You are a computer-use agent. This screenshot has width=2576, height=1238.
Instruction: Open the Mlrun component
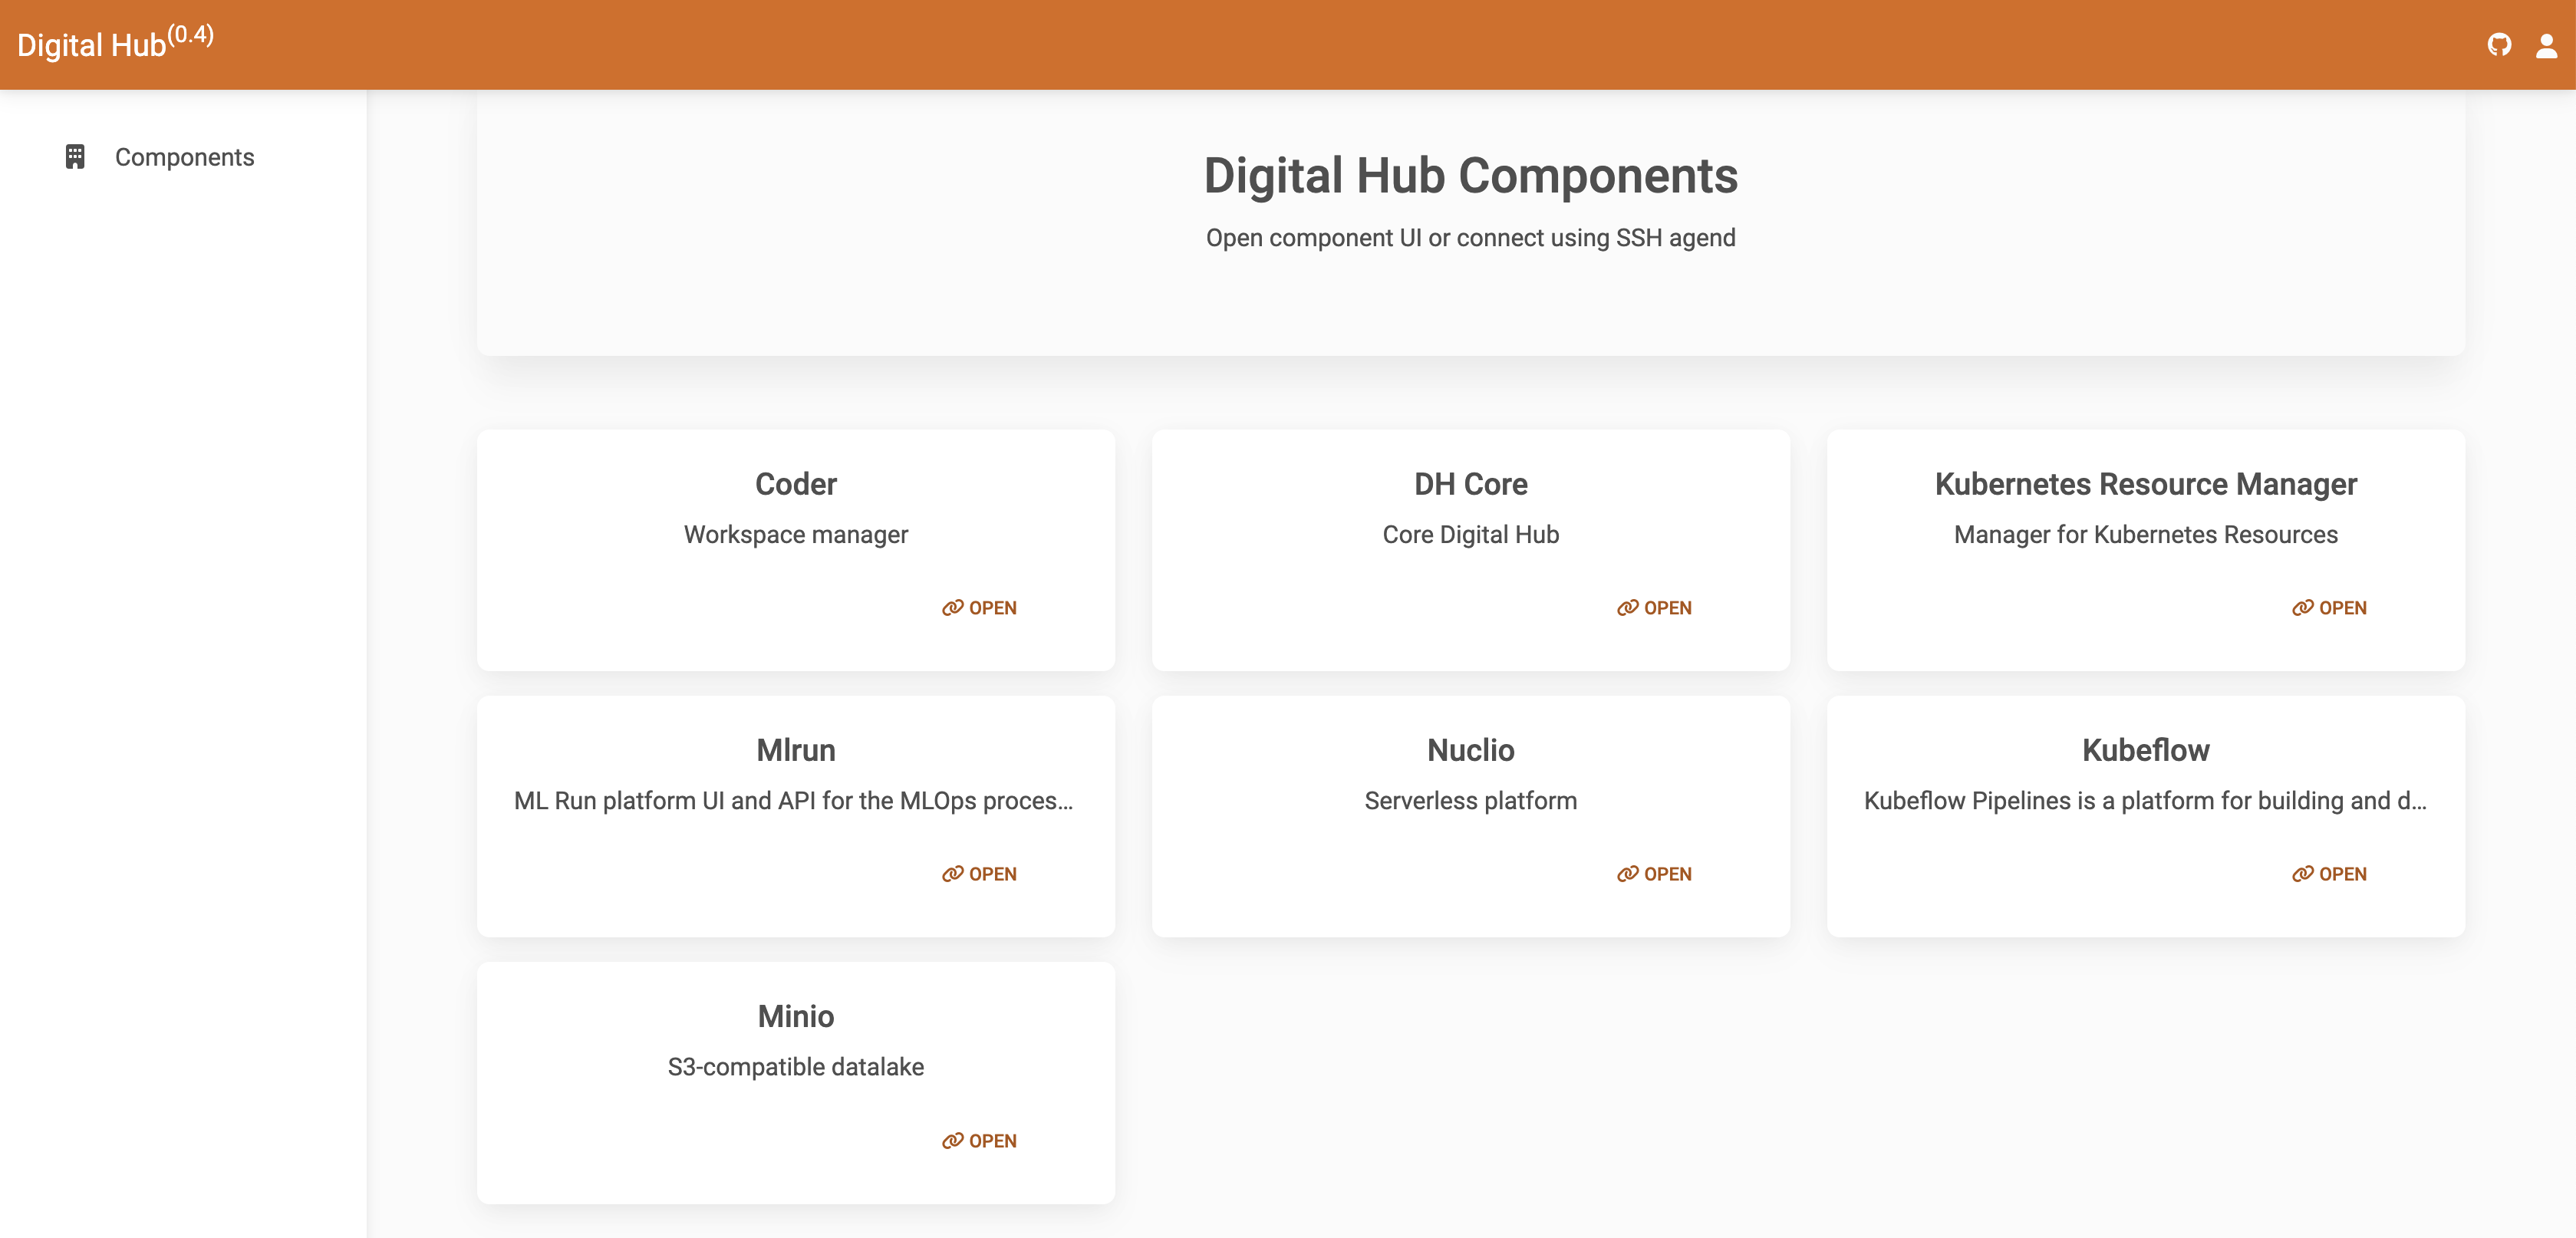tap(979, 874)
